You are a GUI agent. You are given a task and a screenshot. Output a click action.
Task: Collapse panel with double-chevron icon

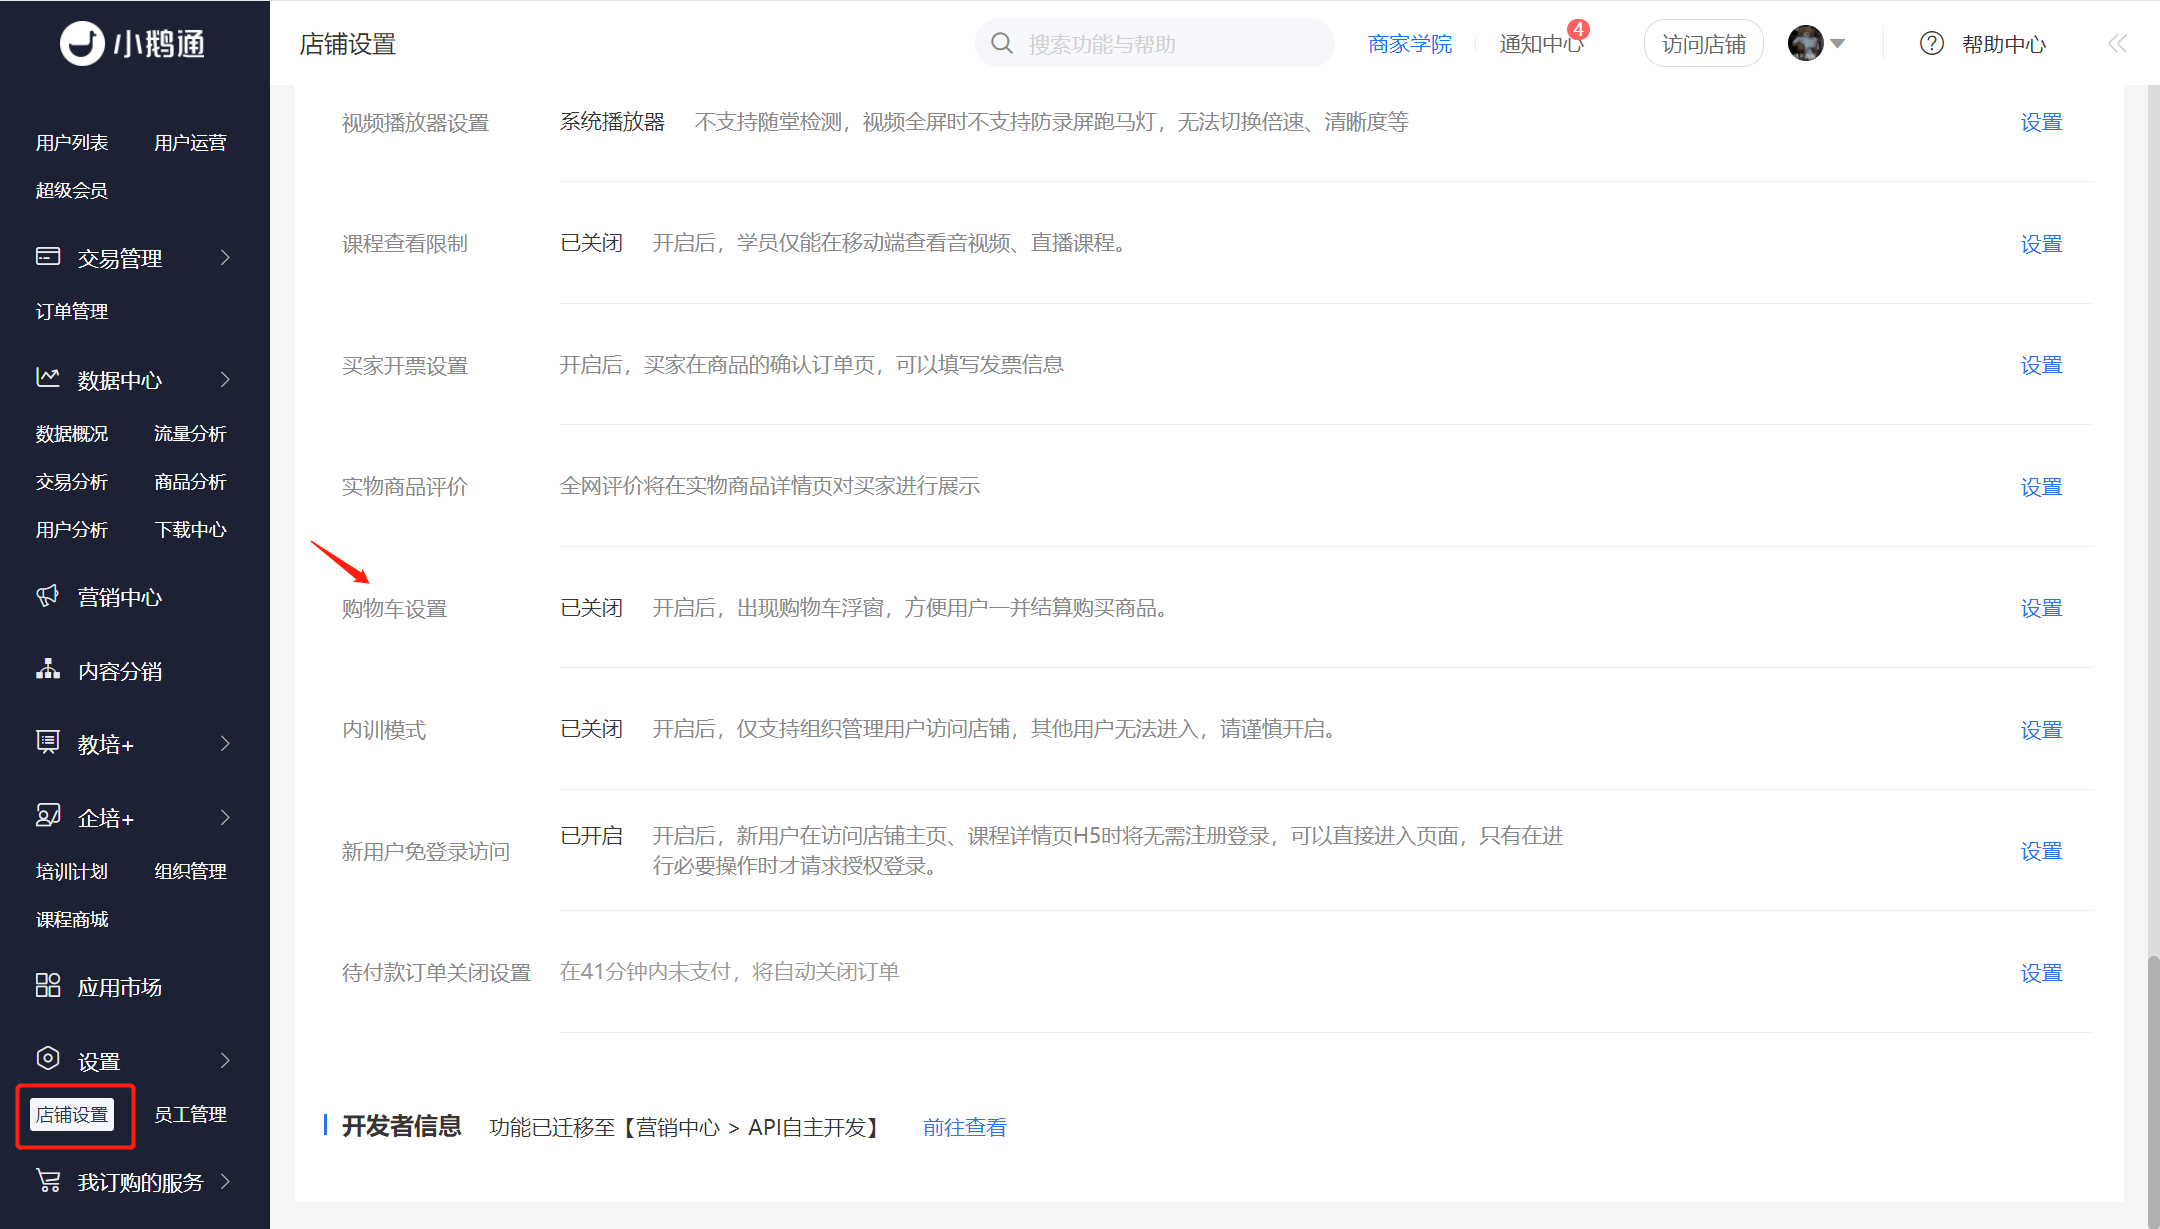[2117, 43]
